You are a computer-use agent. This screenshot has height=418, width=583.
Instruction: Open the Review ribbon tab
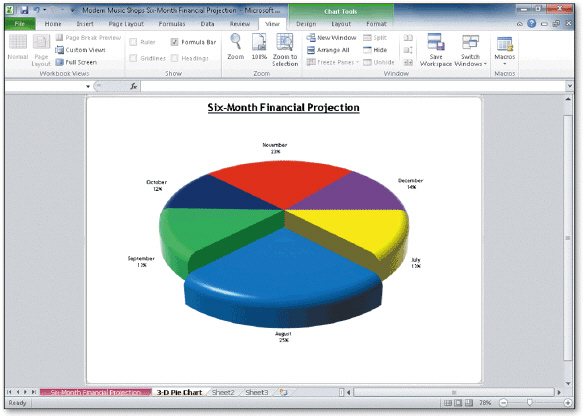[x=239, y=24]
